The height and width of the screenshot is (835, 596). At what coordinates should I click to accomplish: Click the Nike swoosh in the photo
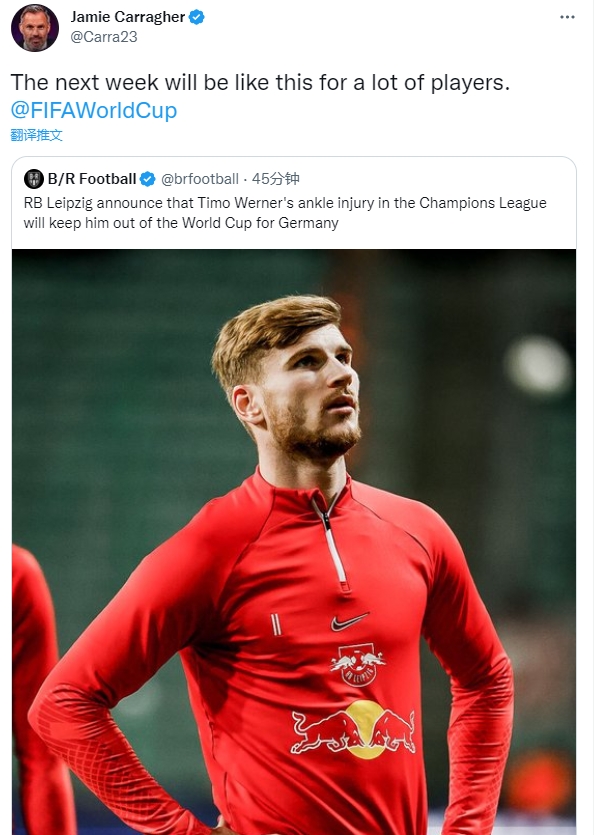(x=349, y=621)
